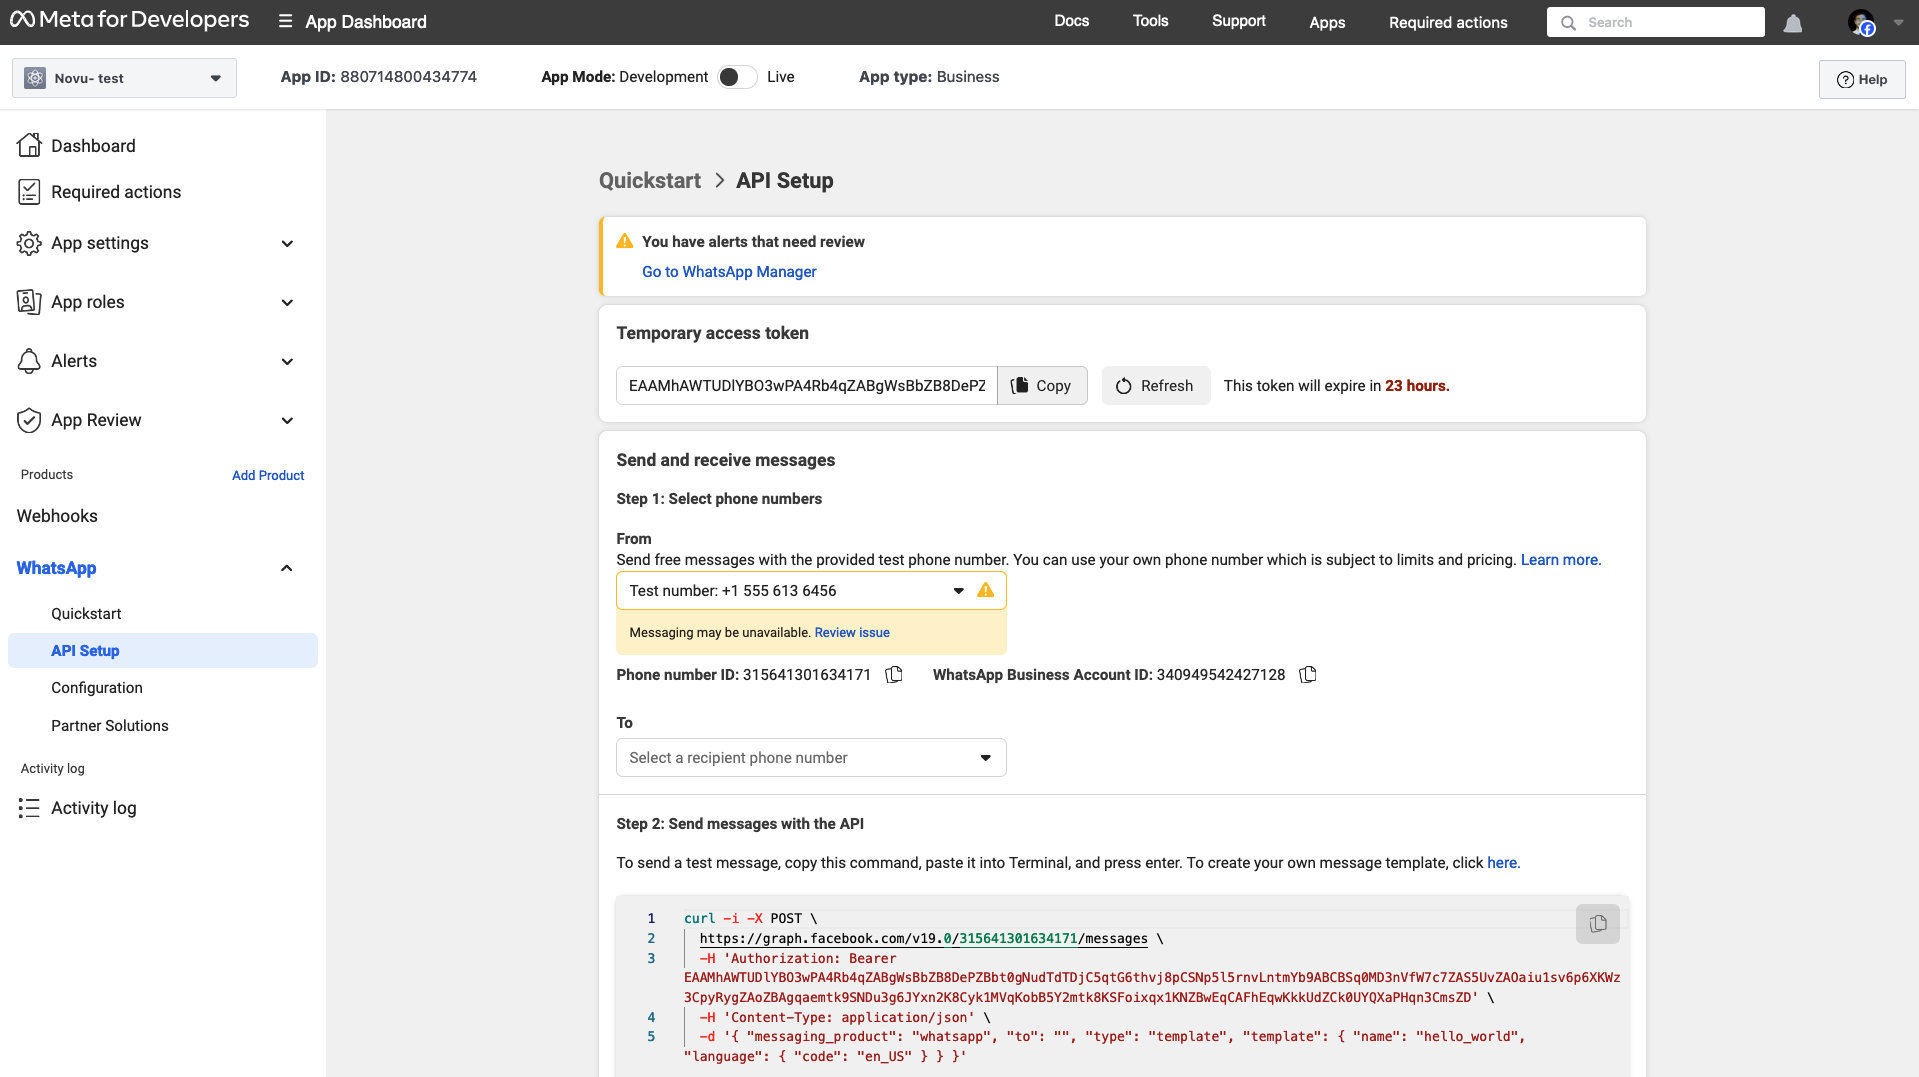
Task: Click the 'Step 2: Send messages with the API' heading
Action: pyautogui.click(x=740, y=824)
